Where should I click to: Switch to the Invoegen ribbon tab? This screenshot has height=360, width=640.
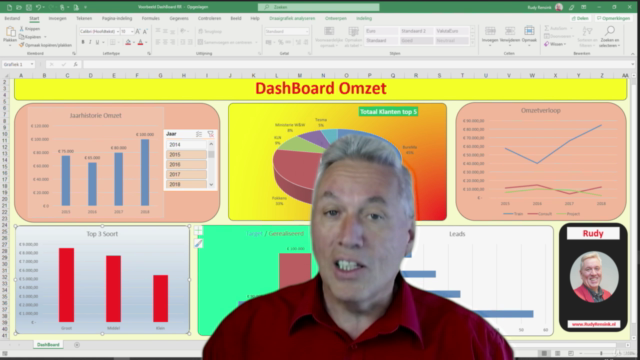click(x=57, y=18)
